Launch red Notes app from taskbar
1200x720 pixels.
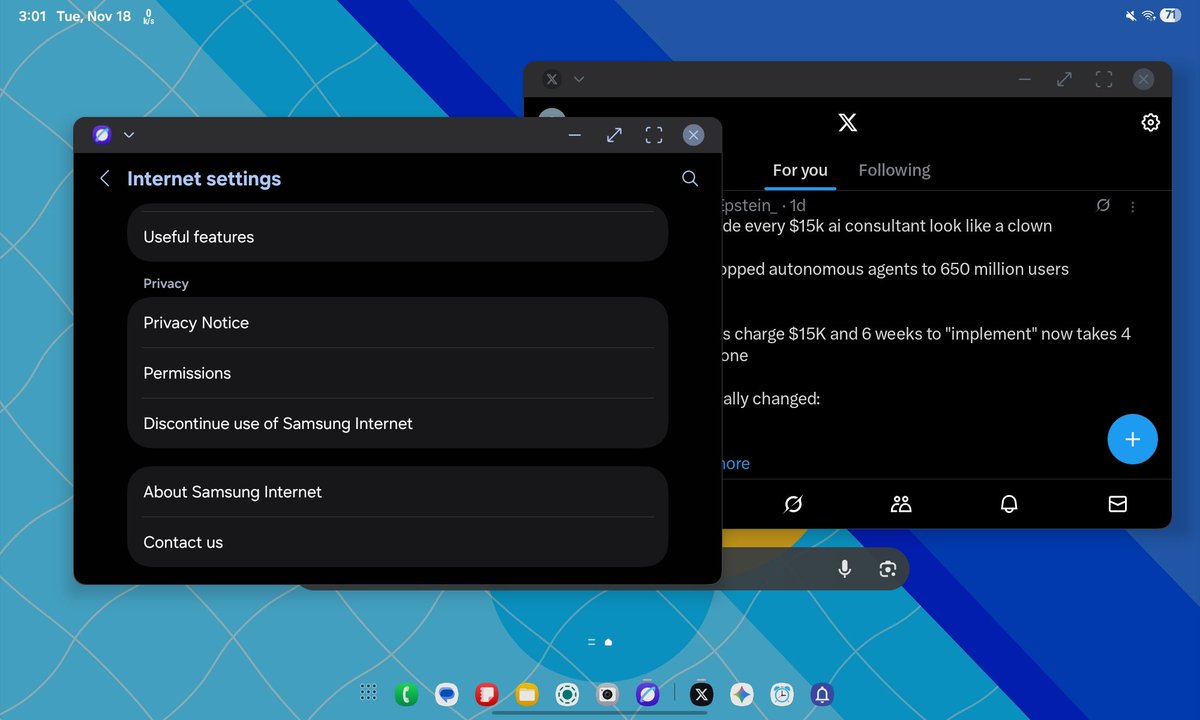tap(487, 694)
